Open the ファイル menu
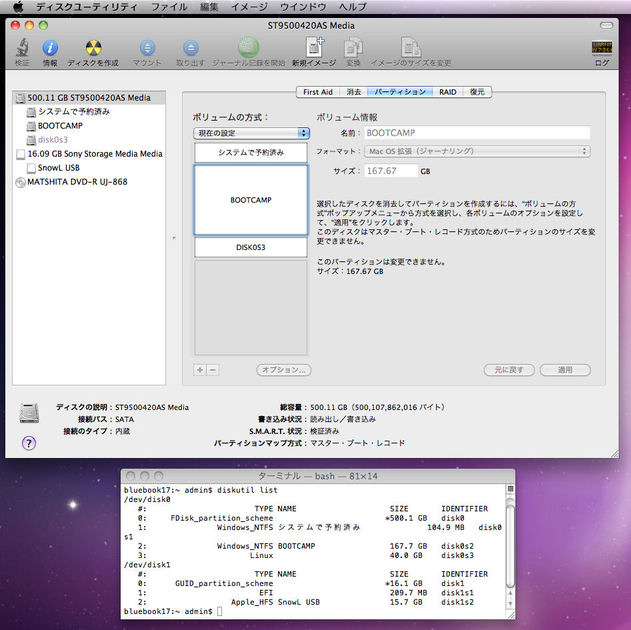This screenshot has height=630, width=631. click(169, 6)
